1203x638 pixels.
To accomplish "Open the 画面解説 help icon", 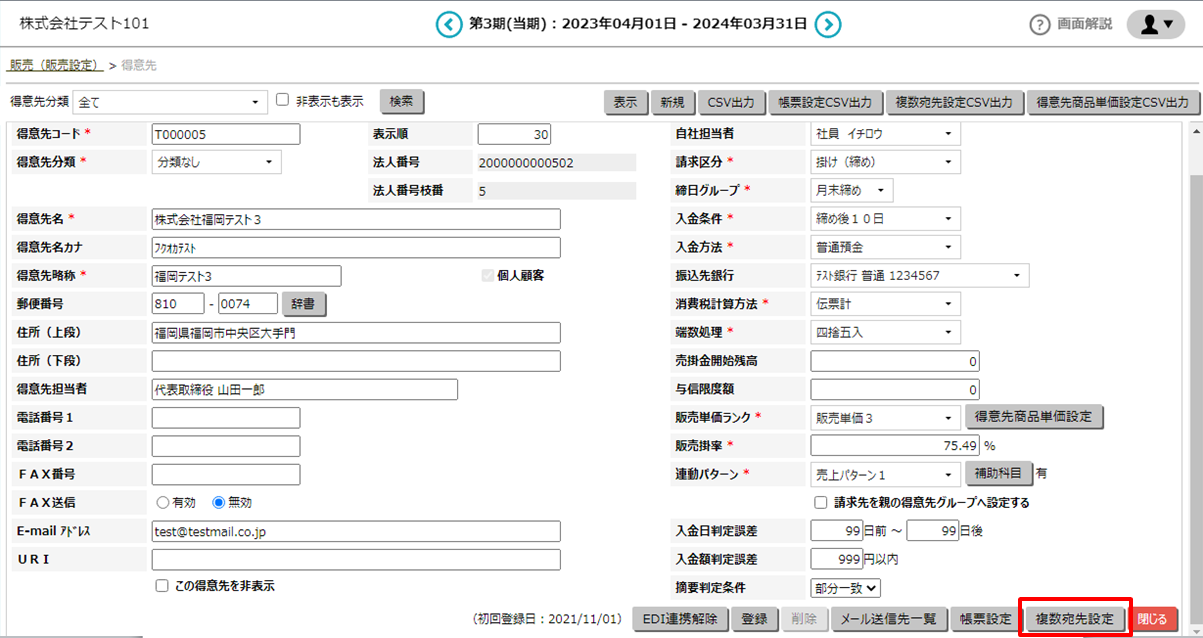I will [1040, 25].
